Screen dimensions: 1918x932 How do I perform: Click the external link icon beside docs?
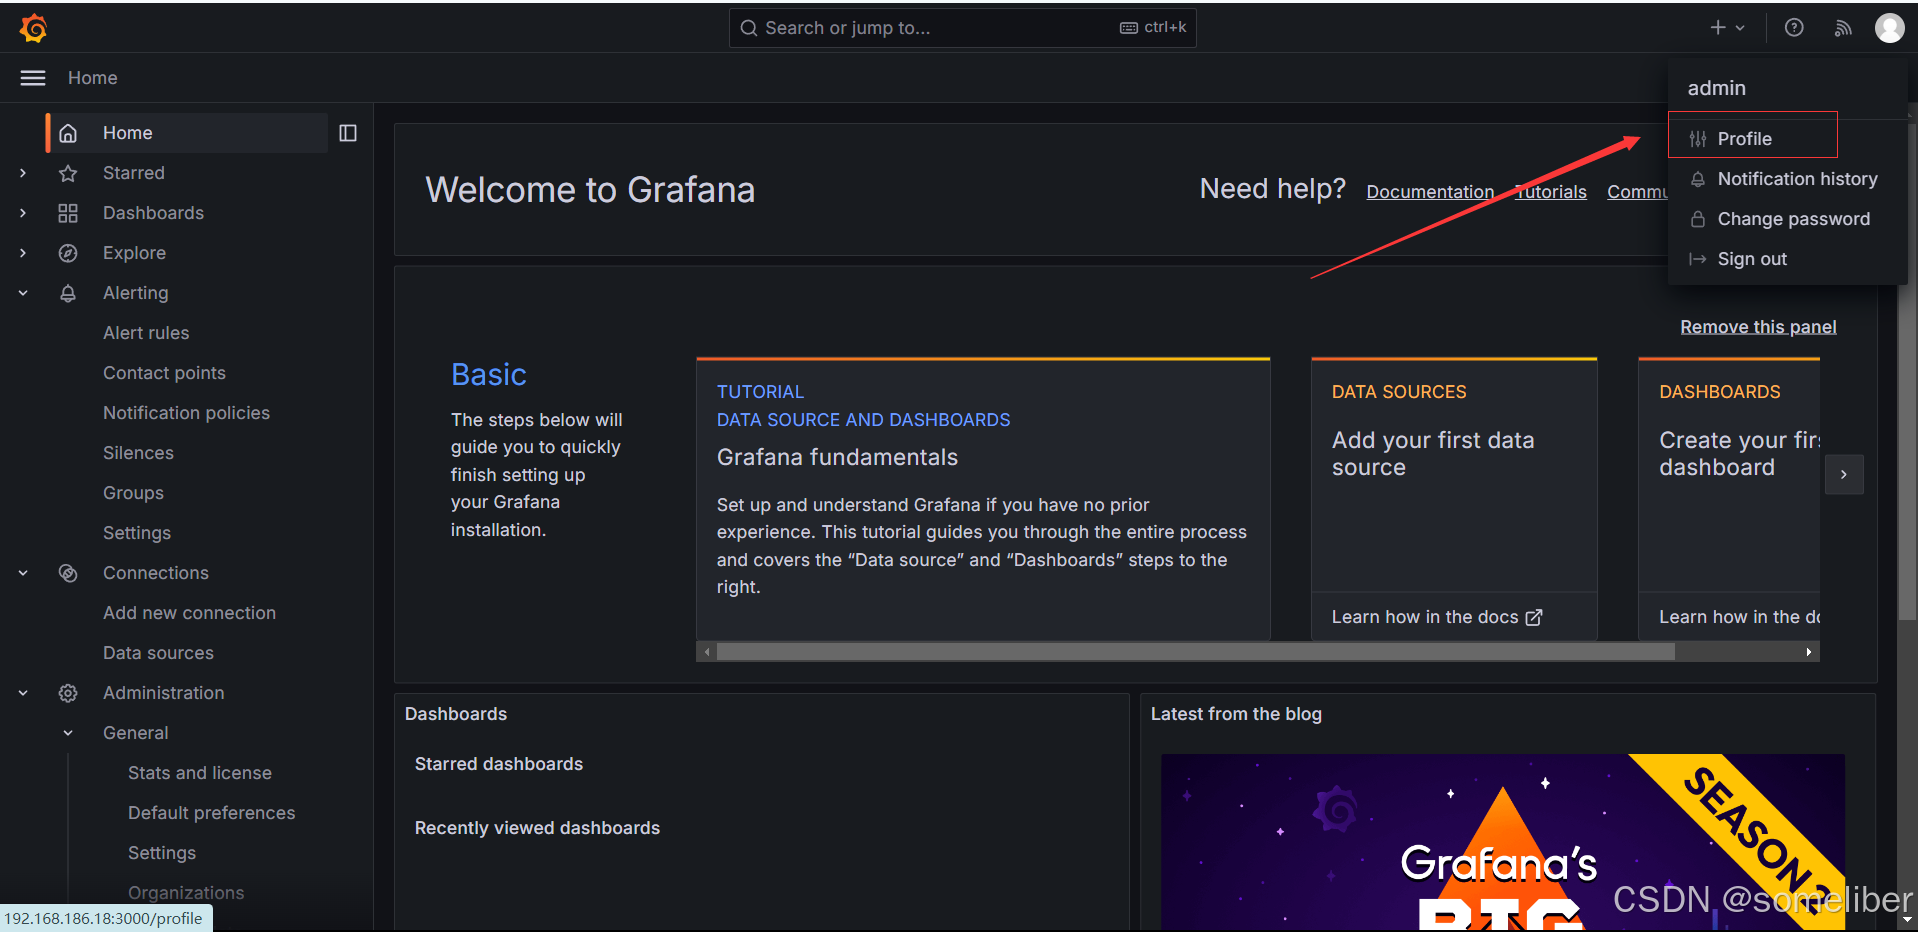[x=1534, y=618]
